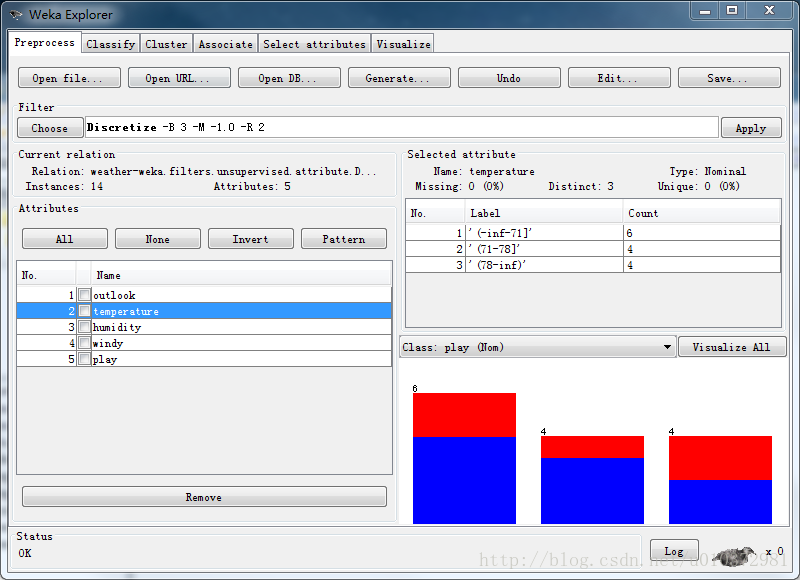Viewport: 800px width, 580px height.
Task: Open the Log button
Action: click(x=674, y=551)
